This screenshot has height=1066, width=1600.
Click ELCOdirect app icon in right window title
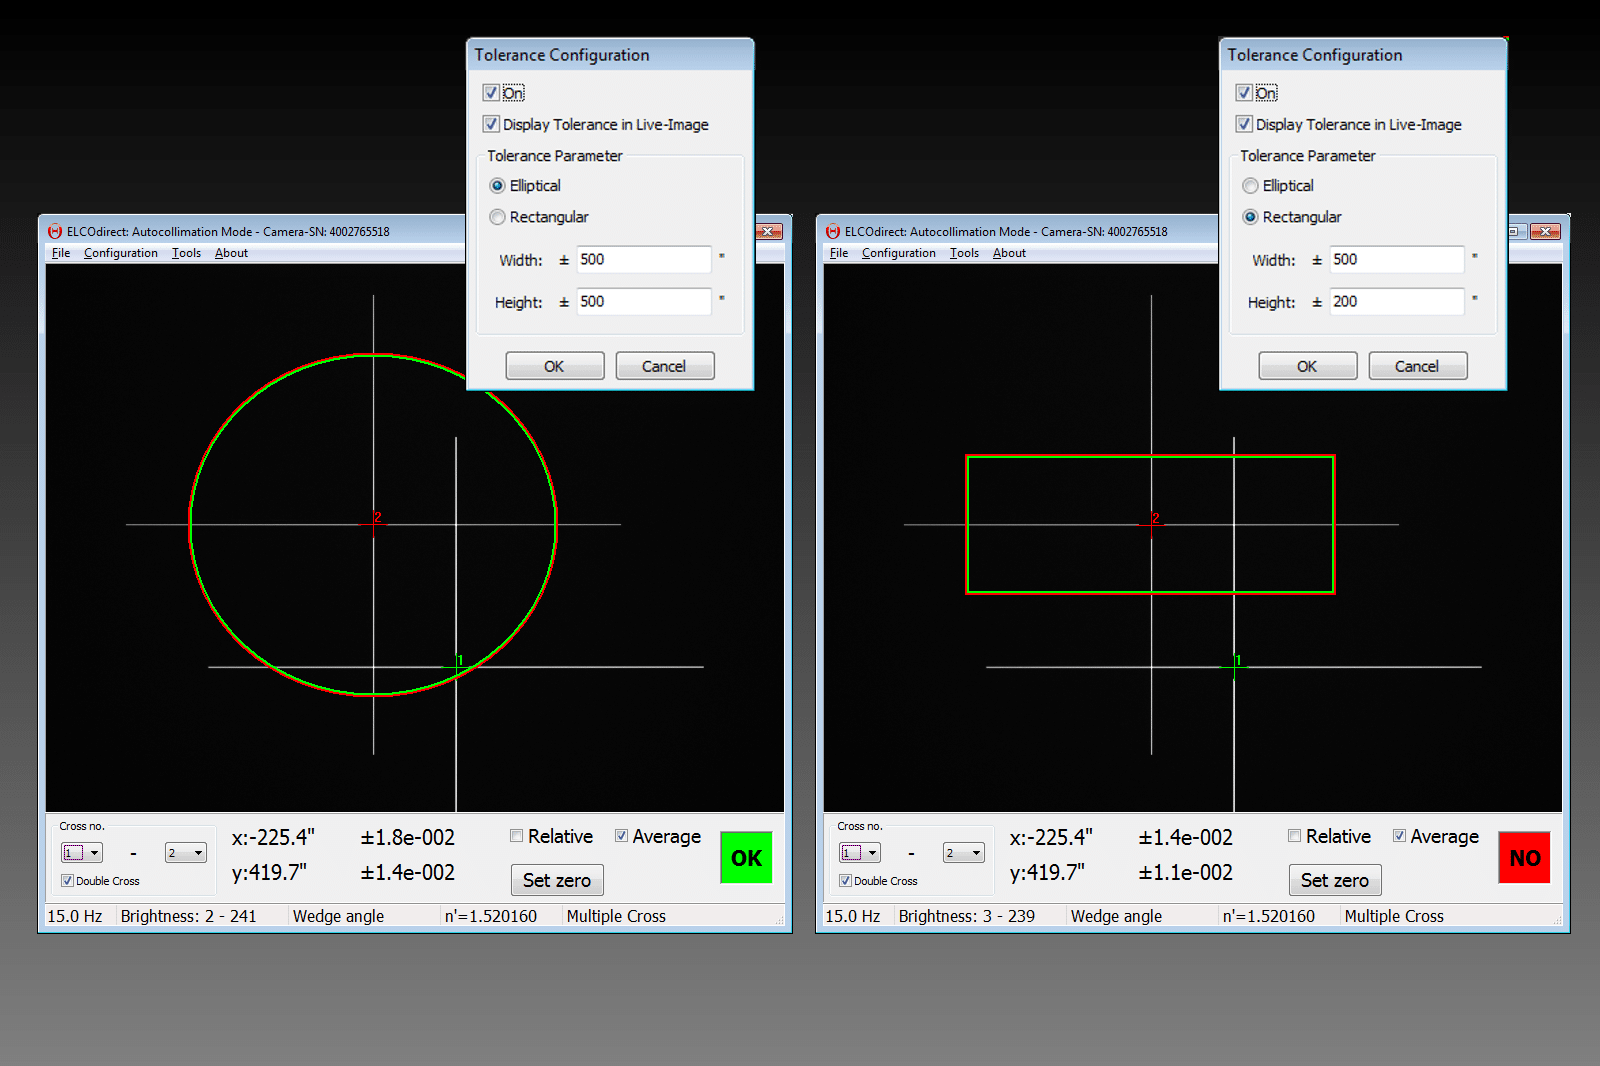[x=833, y=231]
